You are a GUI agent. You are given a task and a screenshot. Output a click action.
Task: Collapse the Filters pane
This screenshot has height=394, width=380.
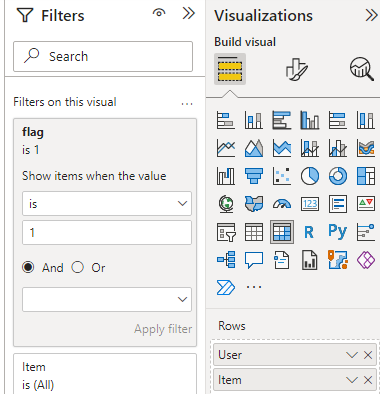click(x=188, y=14)
